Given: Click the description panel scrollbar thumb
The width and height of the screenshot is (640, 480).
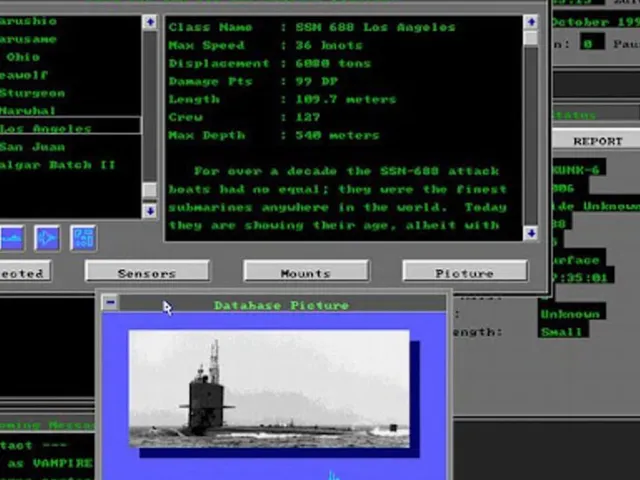Looking at the screenshot, I should tap(531, 38).
